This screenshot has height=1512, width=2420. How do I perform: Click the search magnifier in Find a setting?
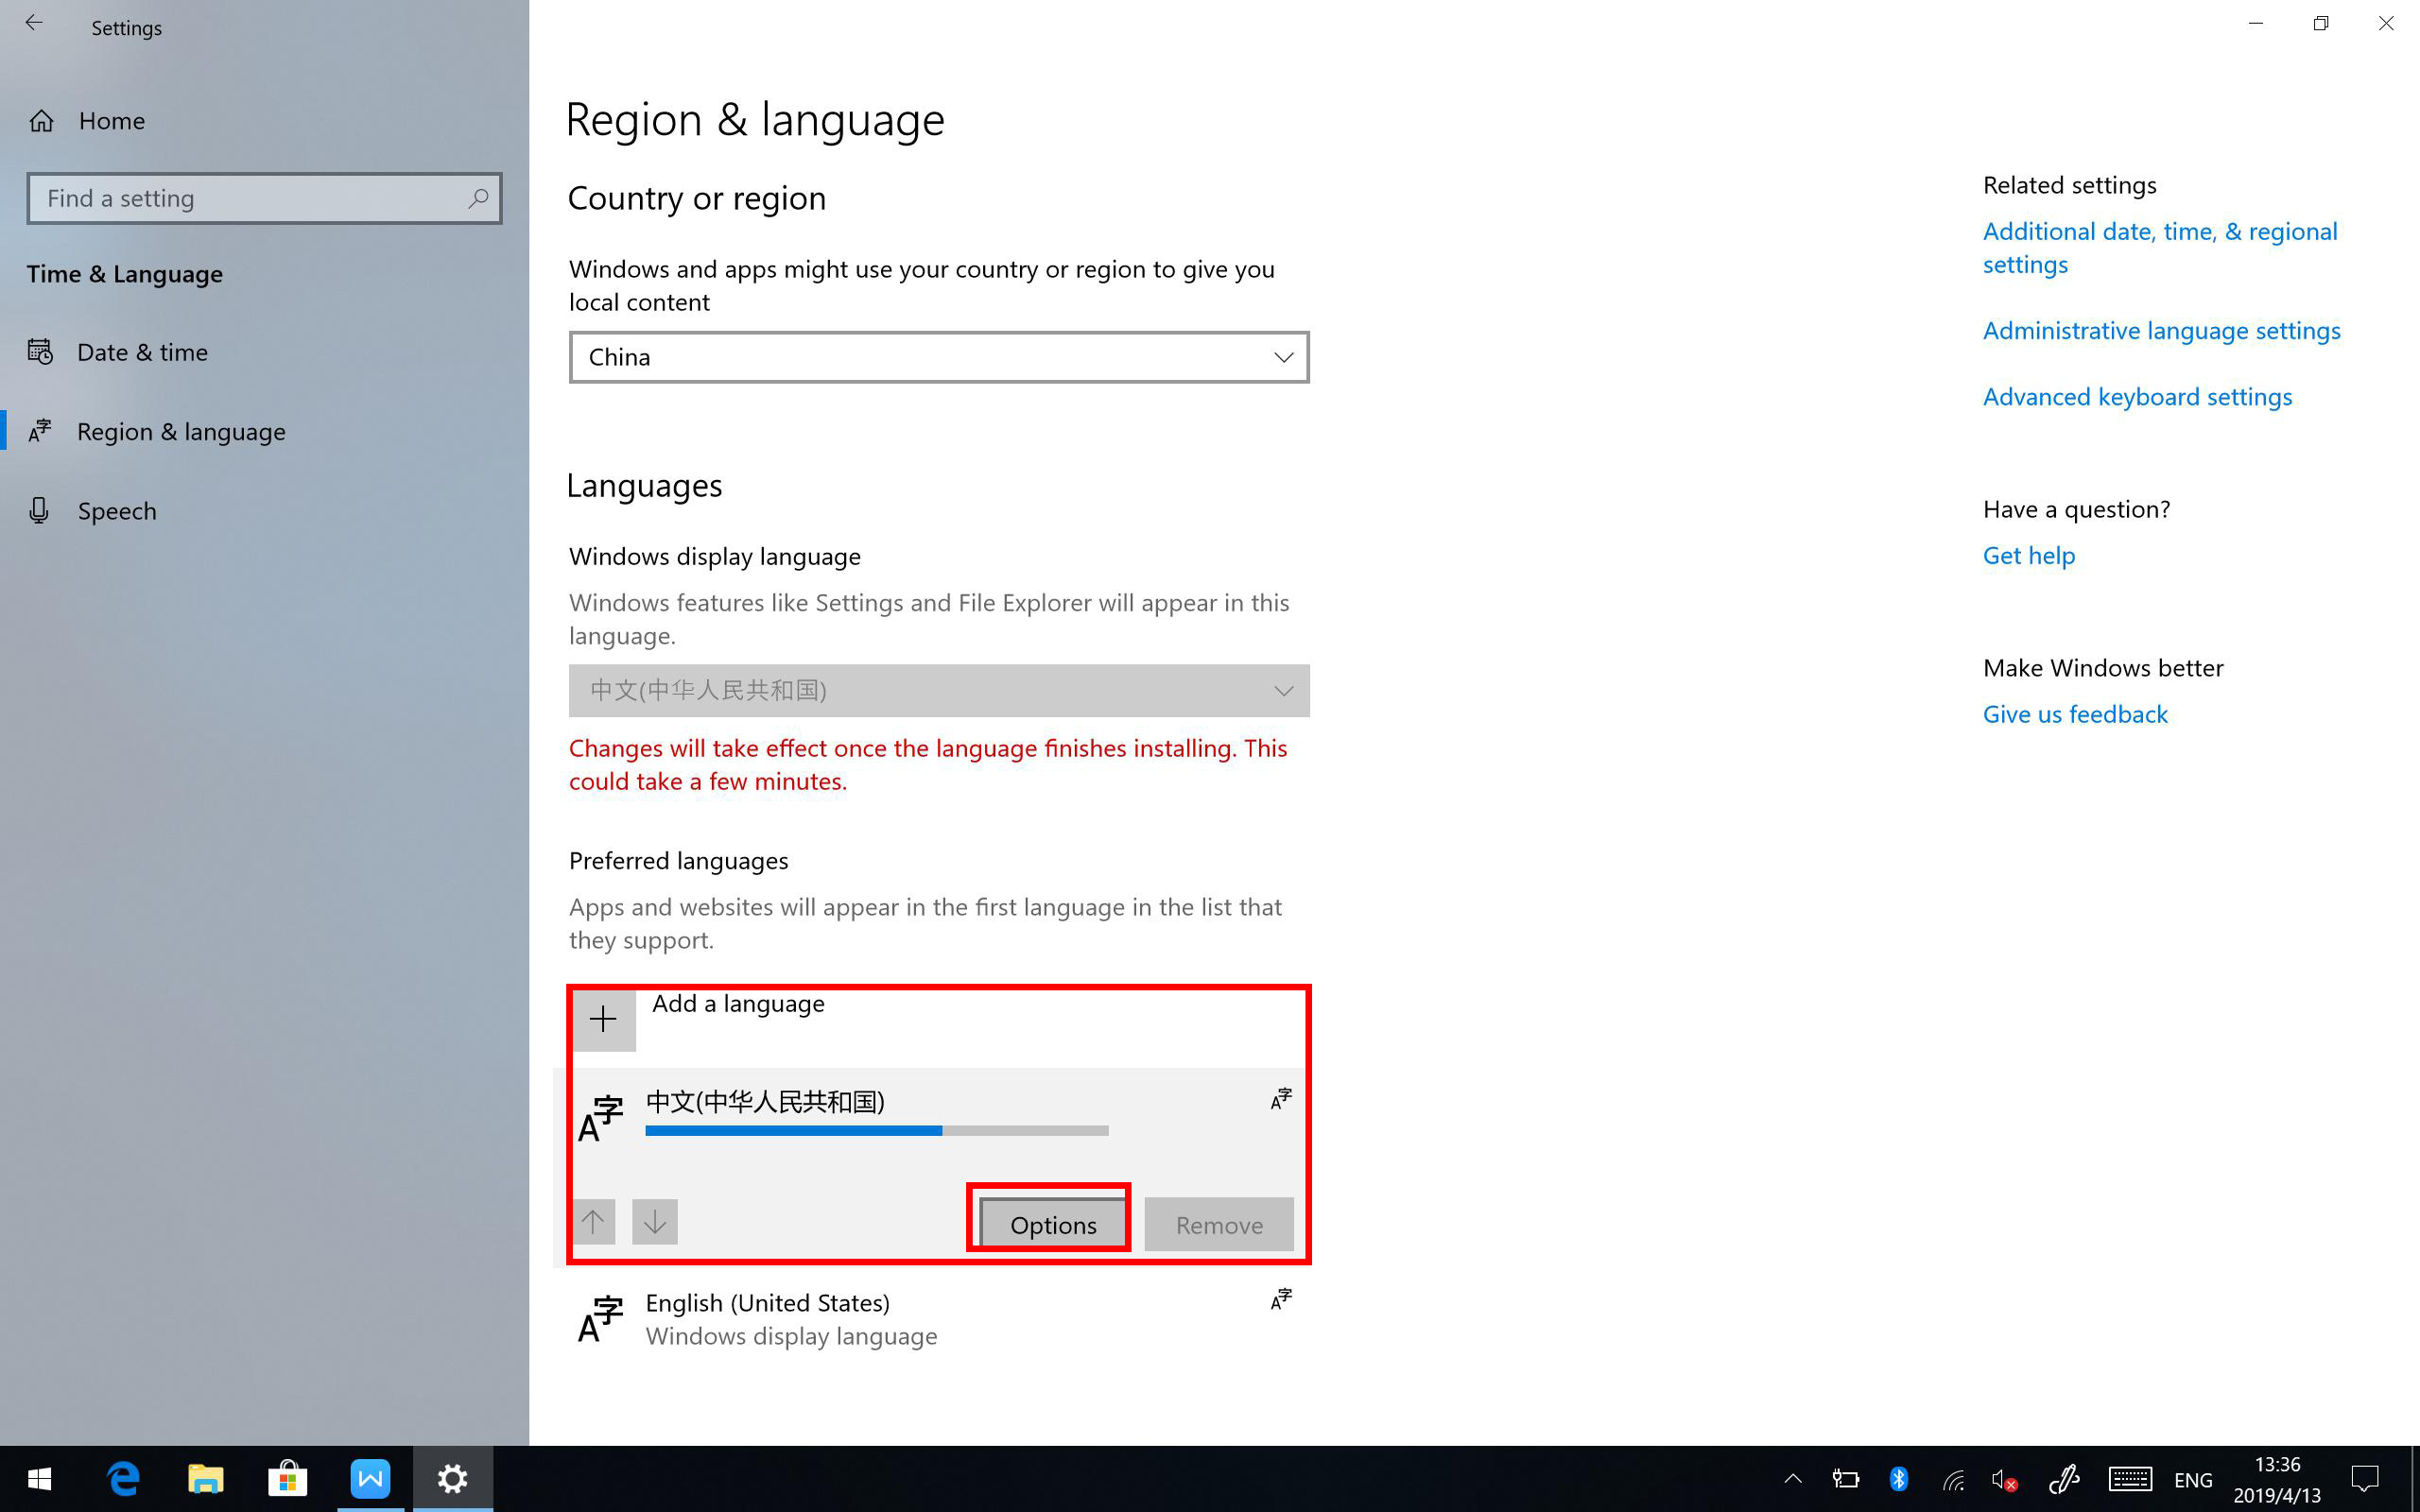point(478,198)
